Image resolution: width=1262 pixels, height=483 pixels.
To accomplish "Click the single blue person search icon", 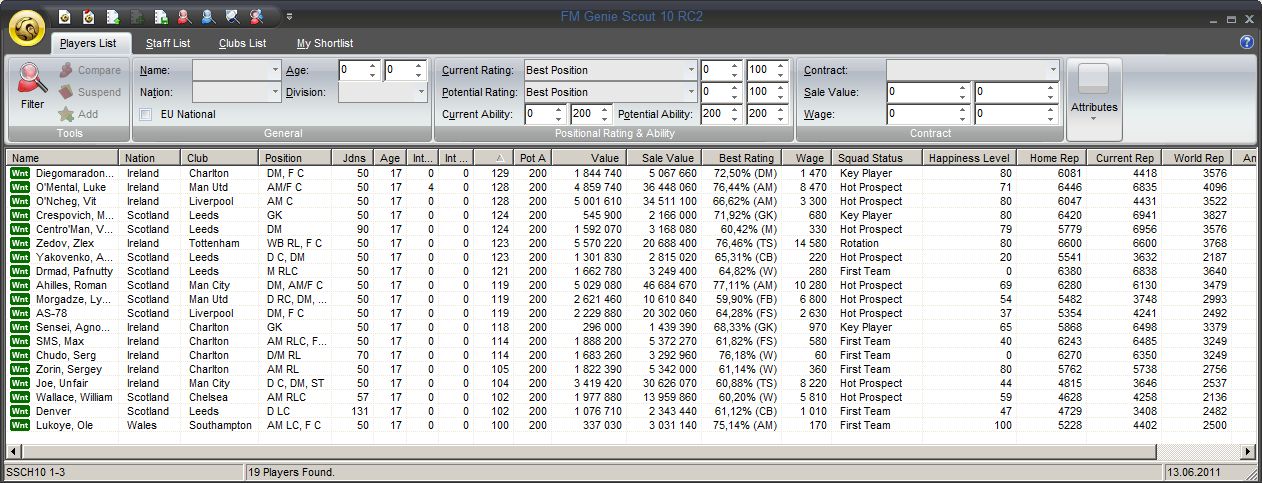I will (x=208, y=16).
